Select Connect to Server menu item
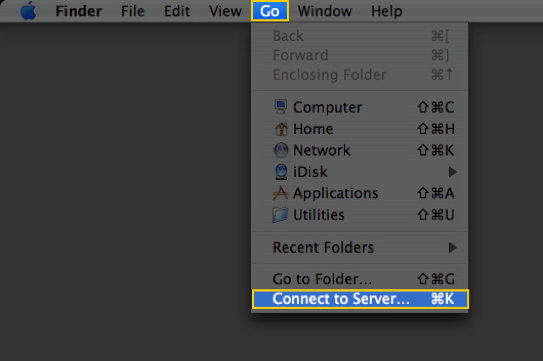The width and height of the screenshot is (543, 361). tap(360, 299)
